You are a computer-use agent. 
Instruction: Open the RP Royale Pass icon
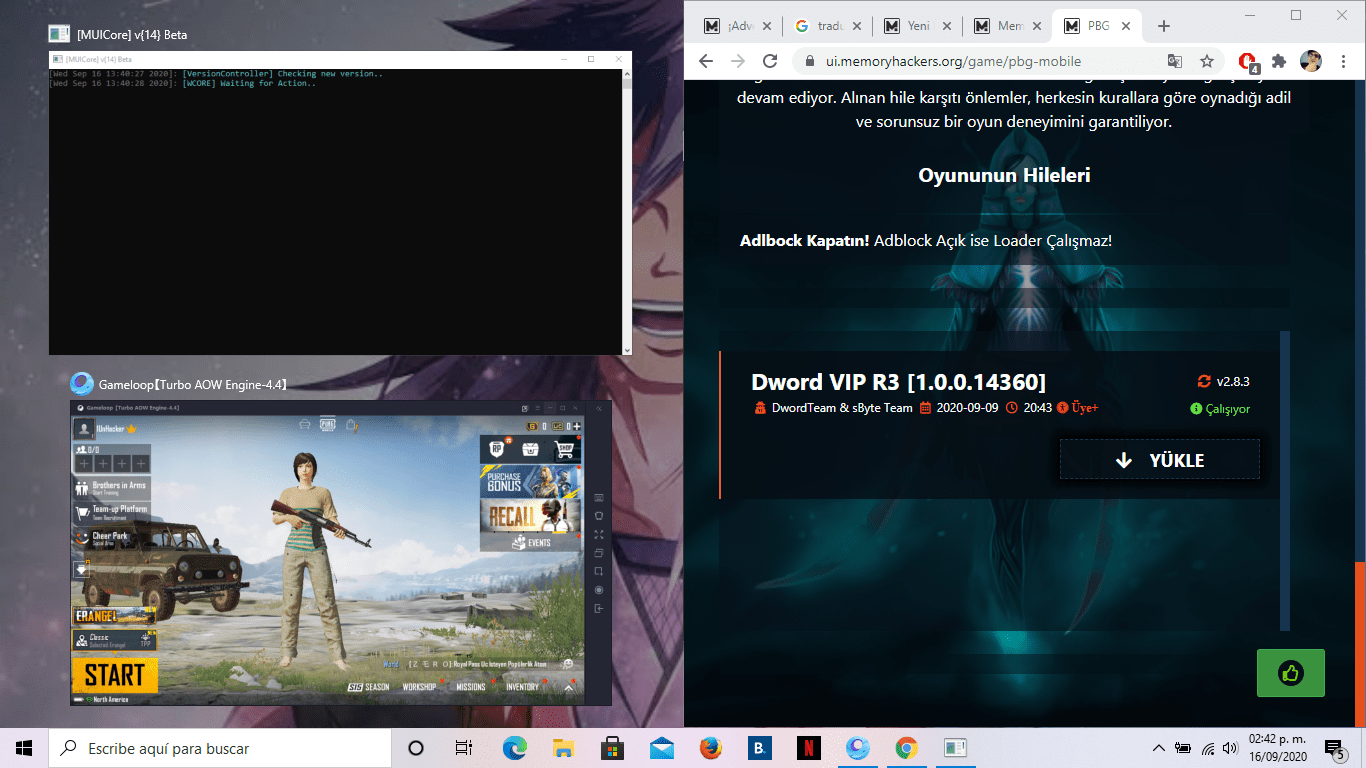click(x=497, y=450)
